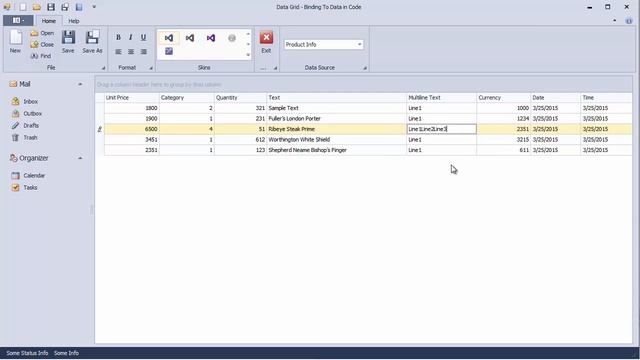The height and width of the screenshot is (360, 640).
Task: Apply the gray round skin icon
Action: (x=232, y=38)
